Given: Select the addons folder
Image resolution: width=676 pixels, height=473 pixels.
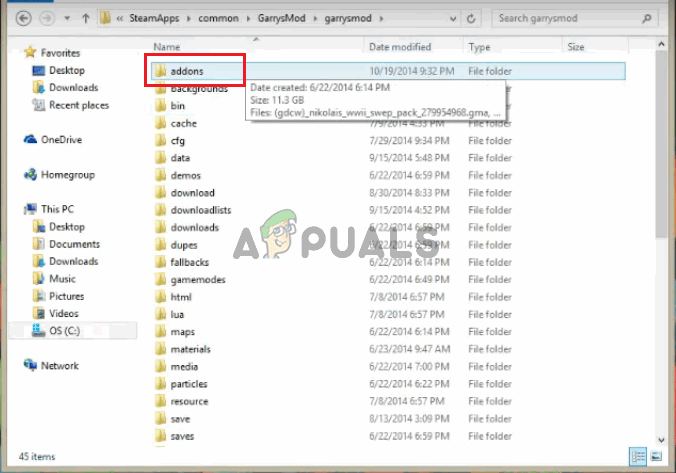Looking at the screenshot, I should [388, 71].
